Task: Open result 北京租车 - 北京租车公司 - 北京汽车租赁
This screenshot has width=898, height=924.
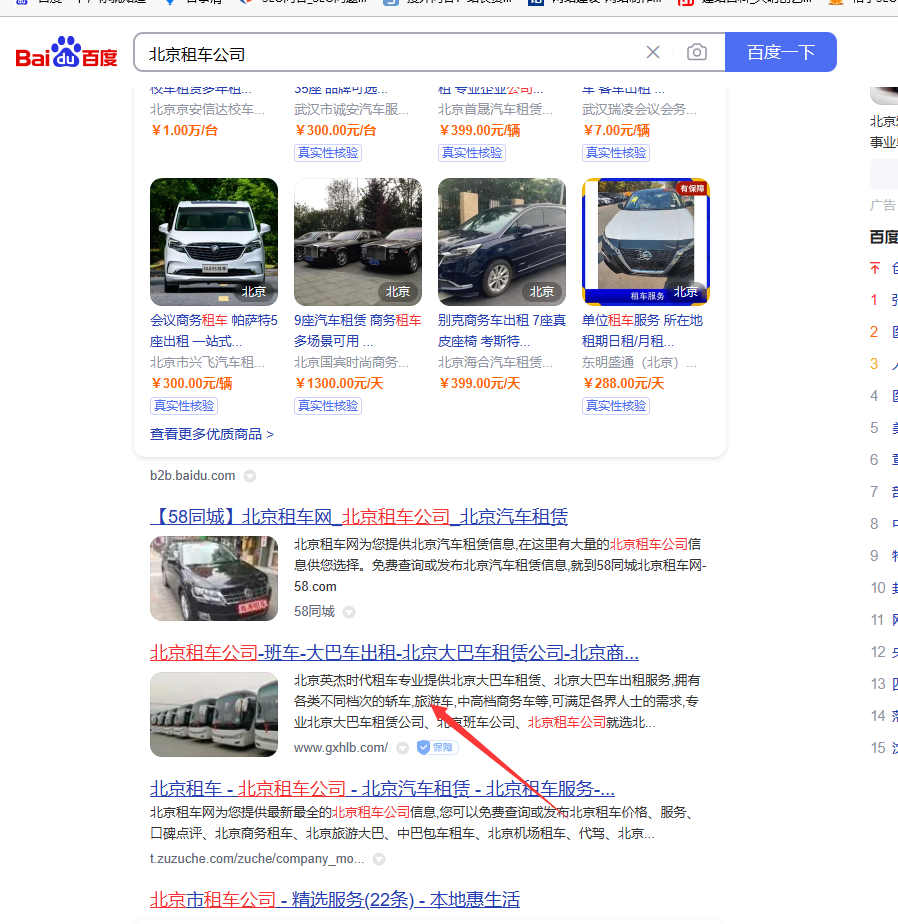Action: 382,788
